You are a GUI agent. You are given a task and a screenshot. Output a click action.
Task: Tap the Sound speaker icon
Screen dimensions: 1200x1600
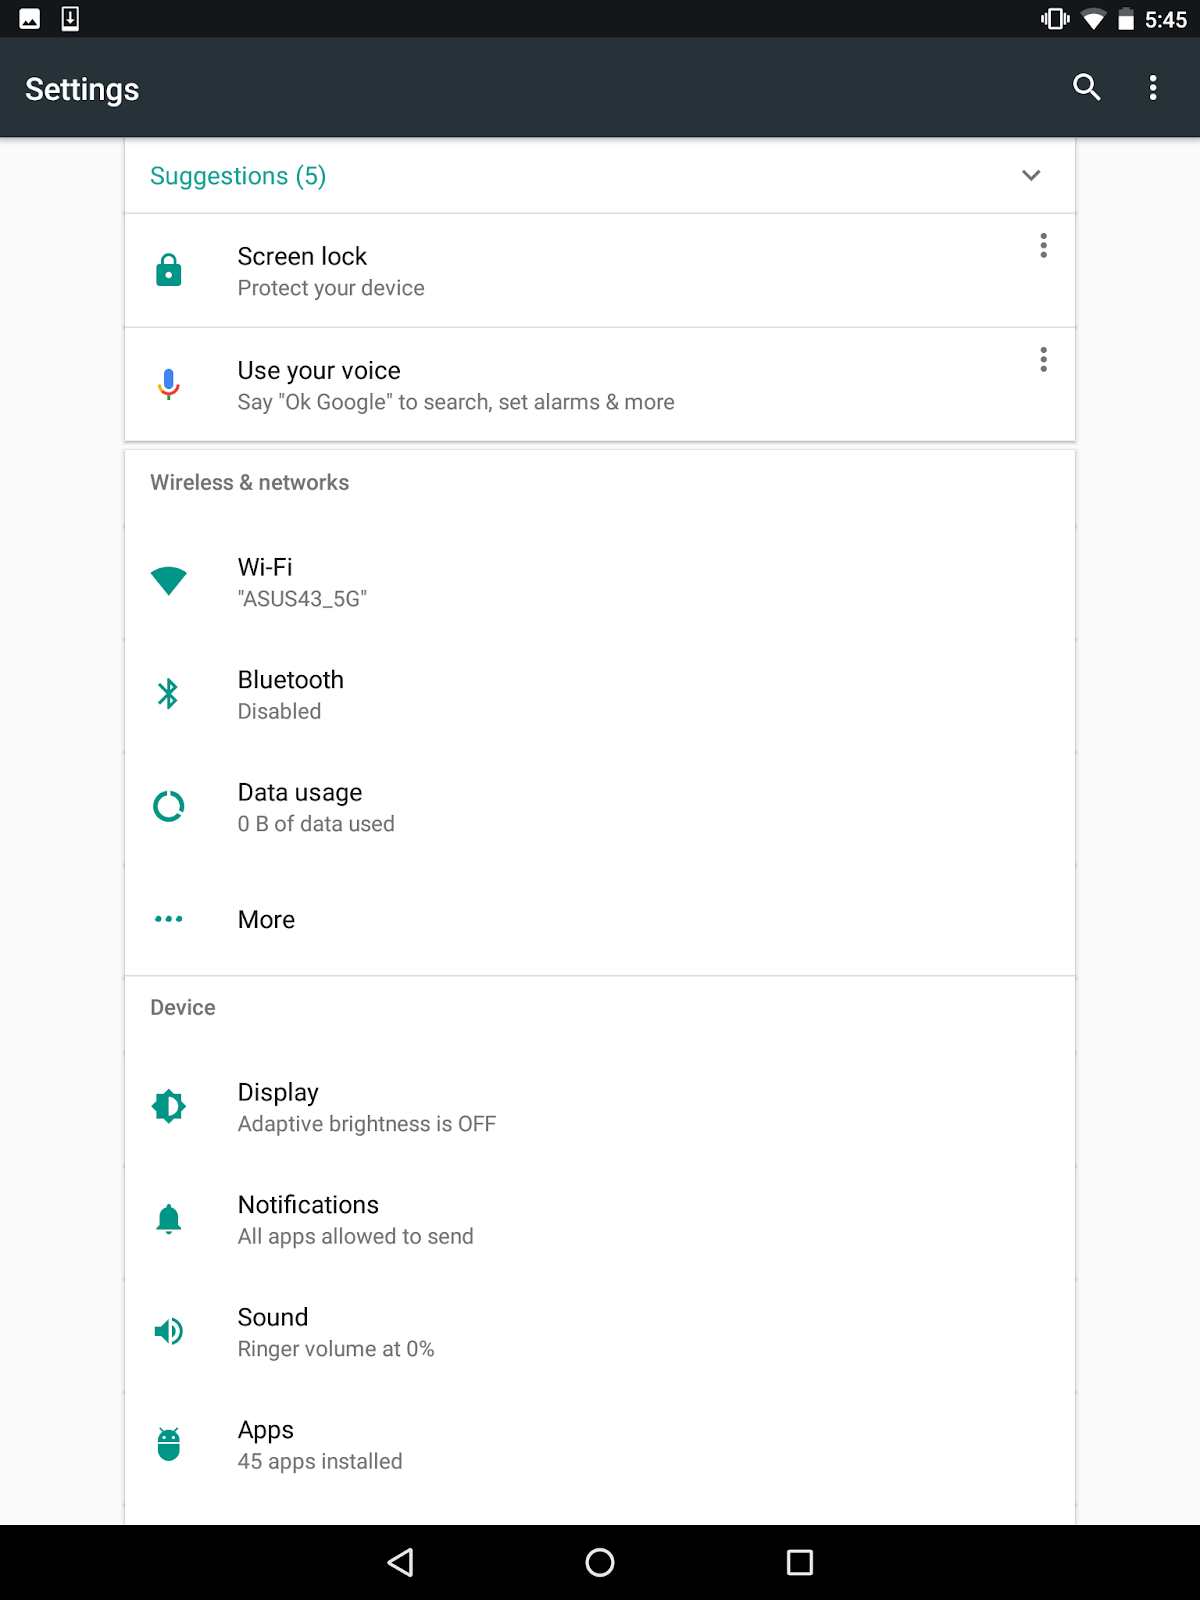pyautogui.click(x=169, y=1332)
